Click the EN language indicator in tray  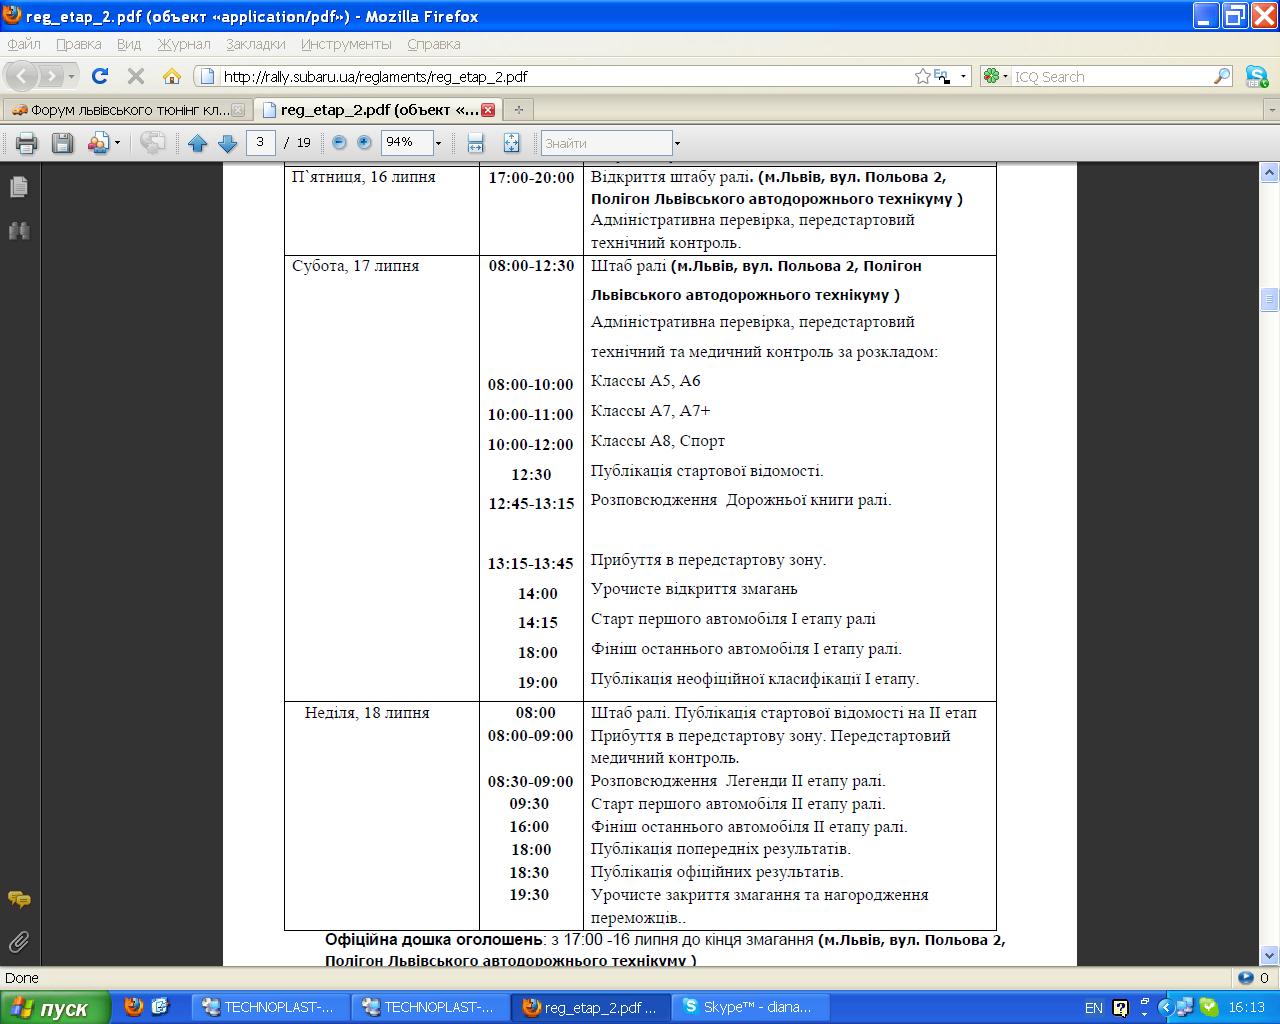click(1093, 1007)
